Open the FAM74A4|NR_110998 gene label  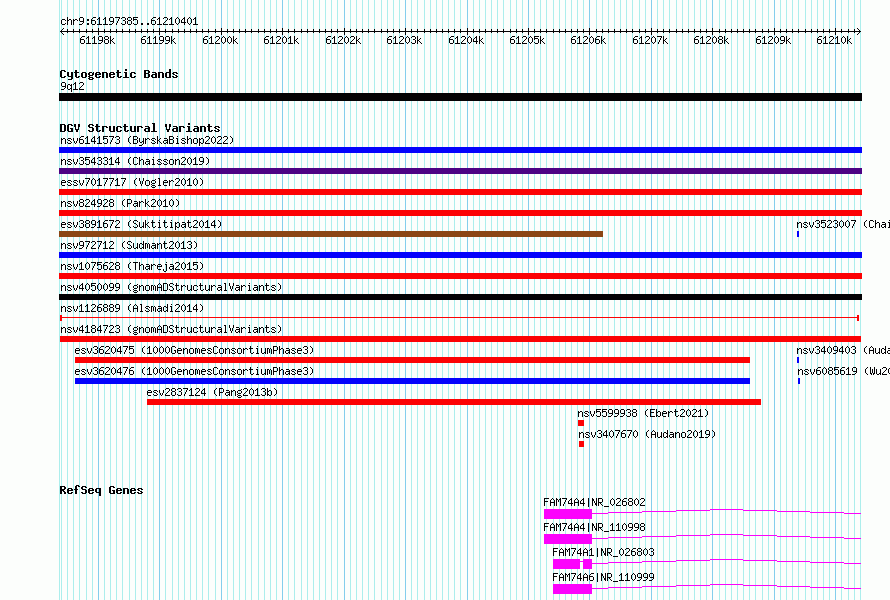(x=594, y=527)
